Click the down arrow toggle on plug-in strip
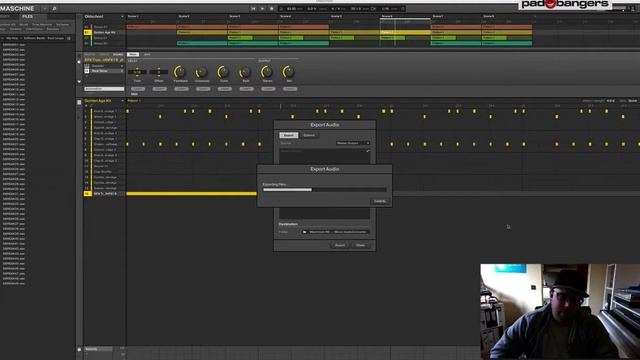Viewport: 640px width, 360px height. pyautogui.click(x=79, y=81)
